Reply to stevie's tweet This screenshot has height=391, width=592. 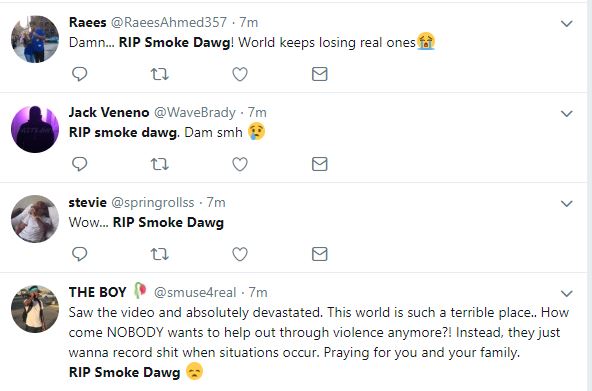[x=80, y=254]
